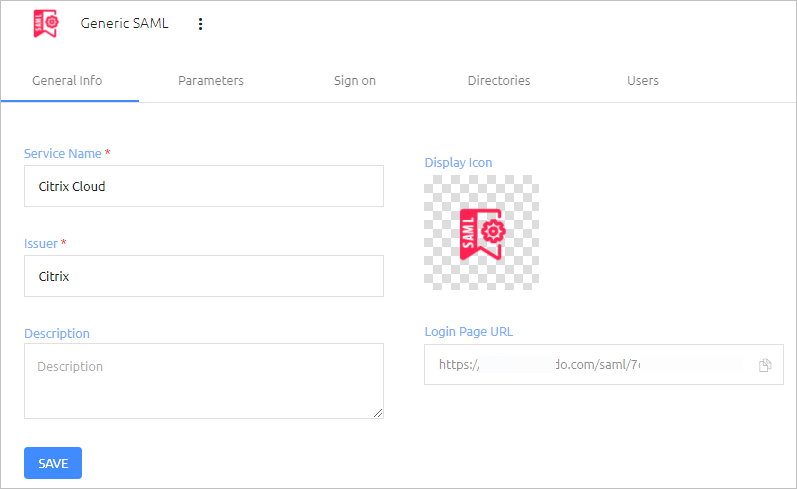This screenshot has width=797, height=489.
Task: Focus the Service Name field containing Citrix Cloud
Action: [x=204, y=186]
